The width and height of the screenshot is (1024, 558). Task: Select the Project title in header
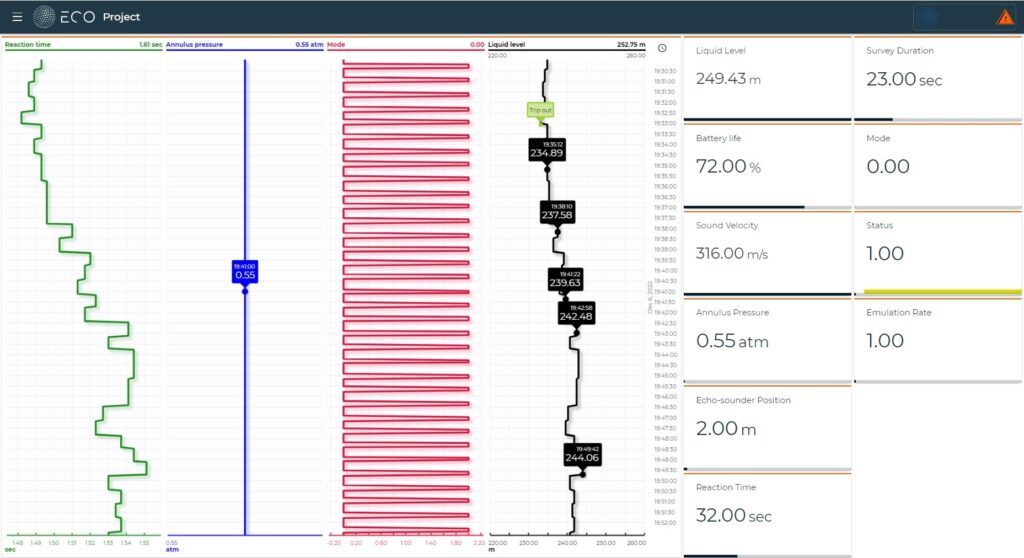tap(121, 17)
